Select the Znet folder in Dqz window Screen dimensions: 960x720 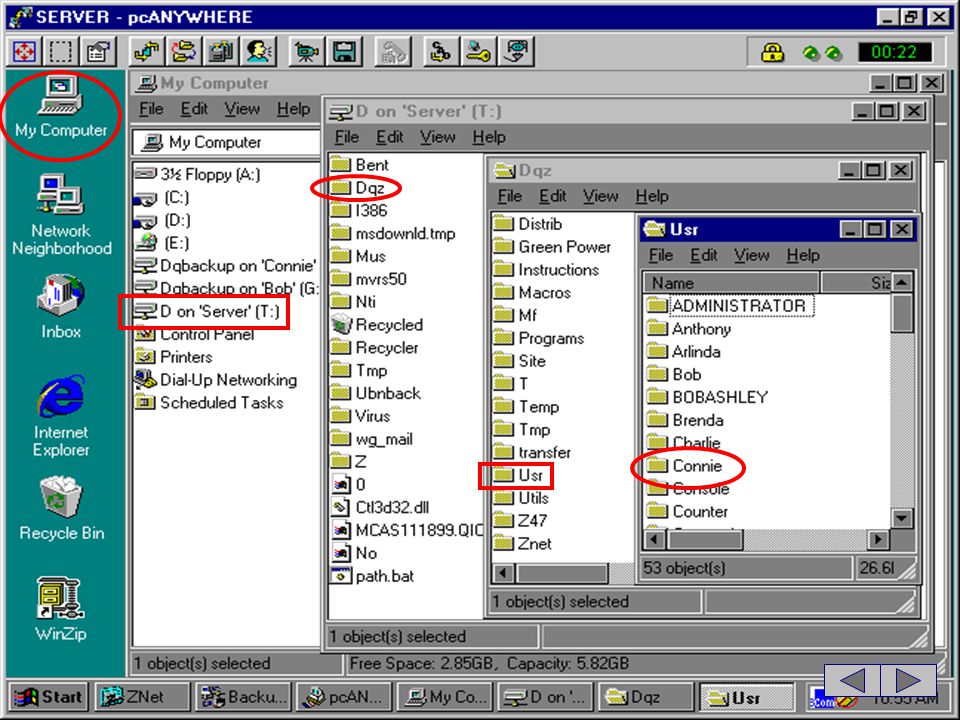523,544
